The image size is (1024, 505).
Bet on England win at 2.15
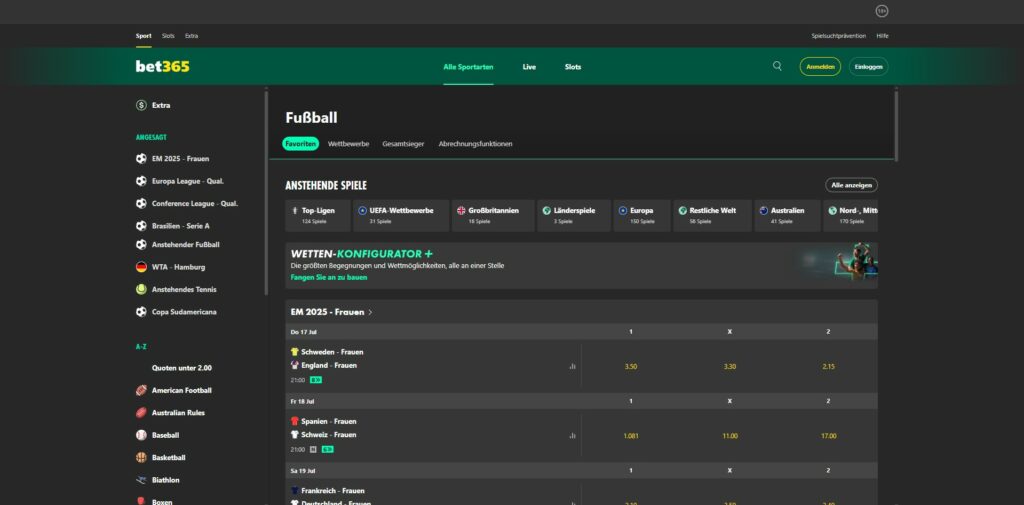828,367
